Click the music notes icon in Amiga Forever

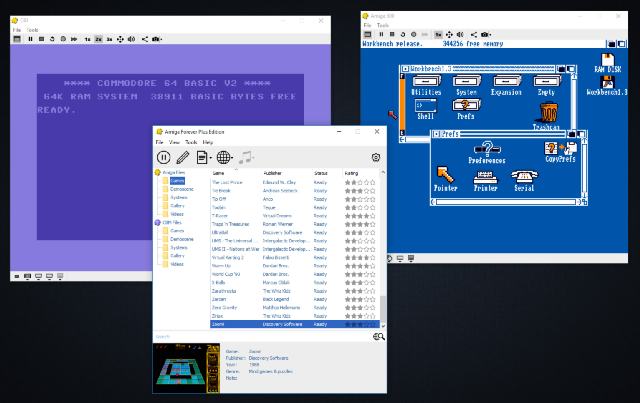(246, 157)
